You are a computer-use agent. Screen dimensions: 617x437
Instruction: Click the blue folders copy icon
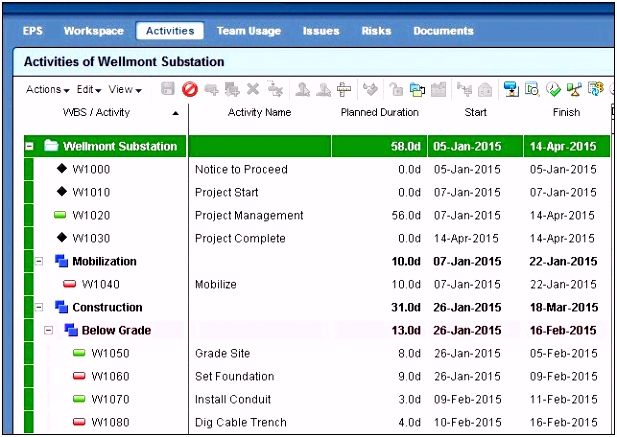[x=417, y=90]
